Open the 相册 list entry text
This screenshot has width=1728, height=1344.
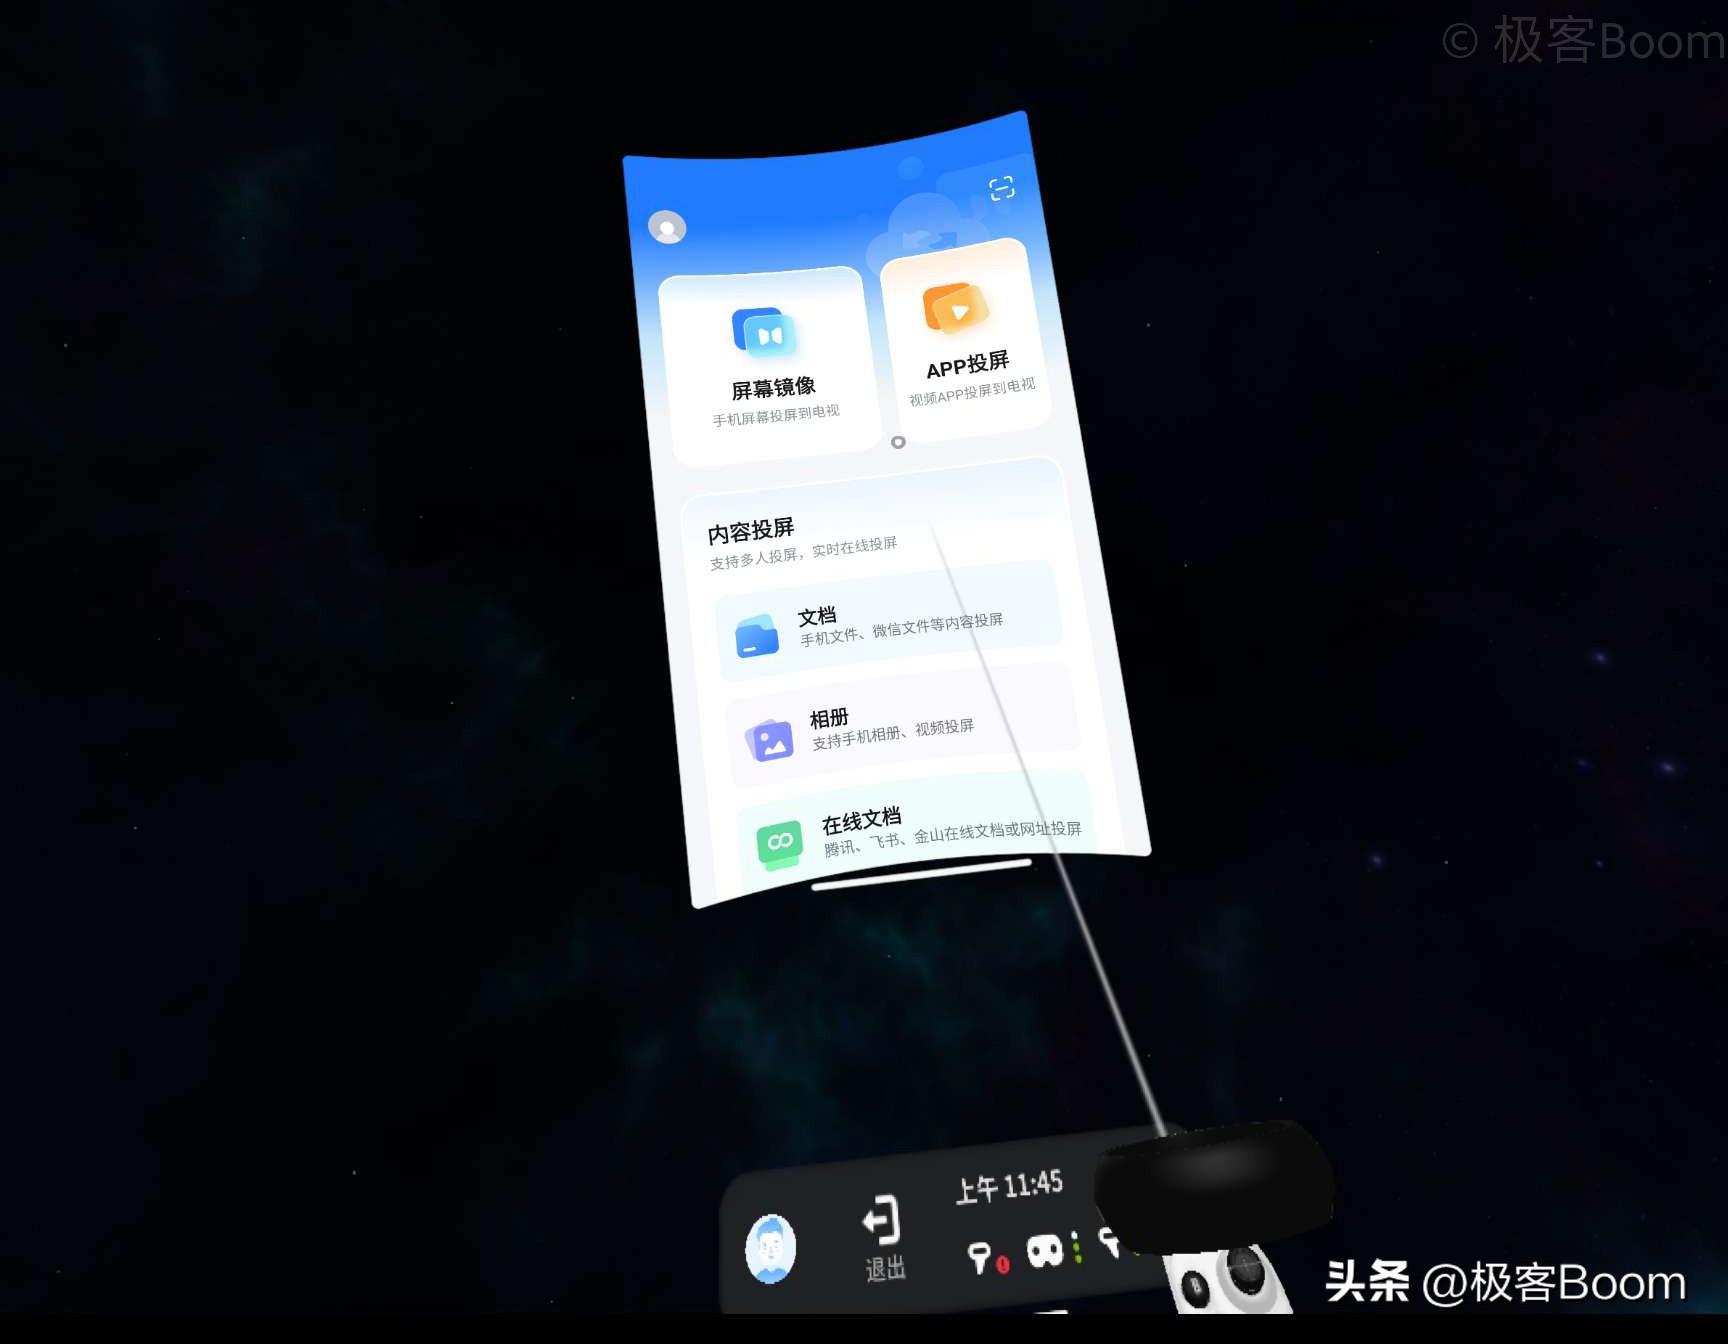(829, 718)
